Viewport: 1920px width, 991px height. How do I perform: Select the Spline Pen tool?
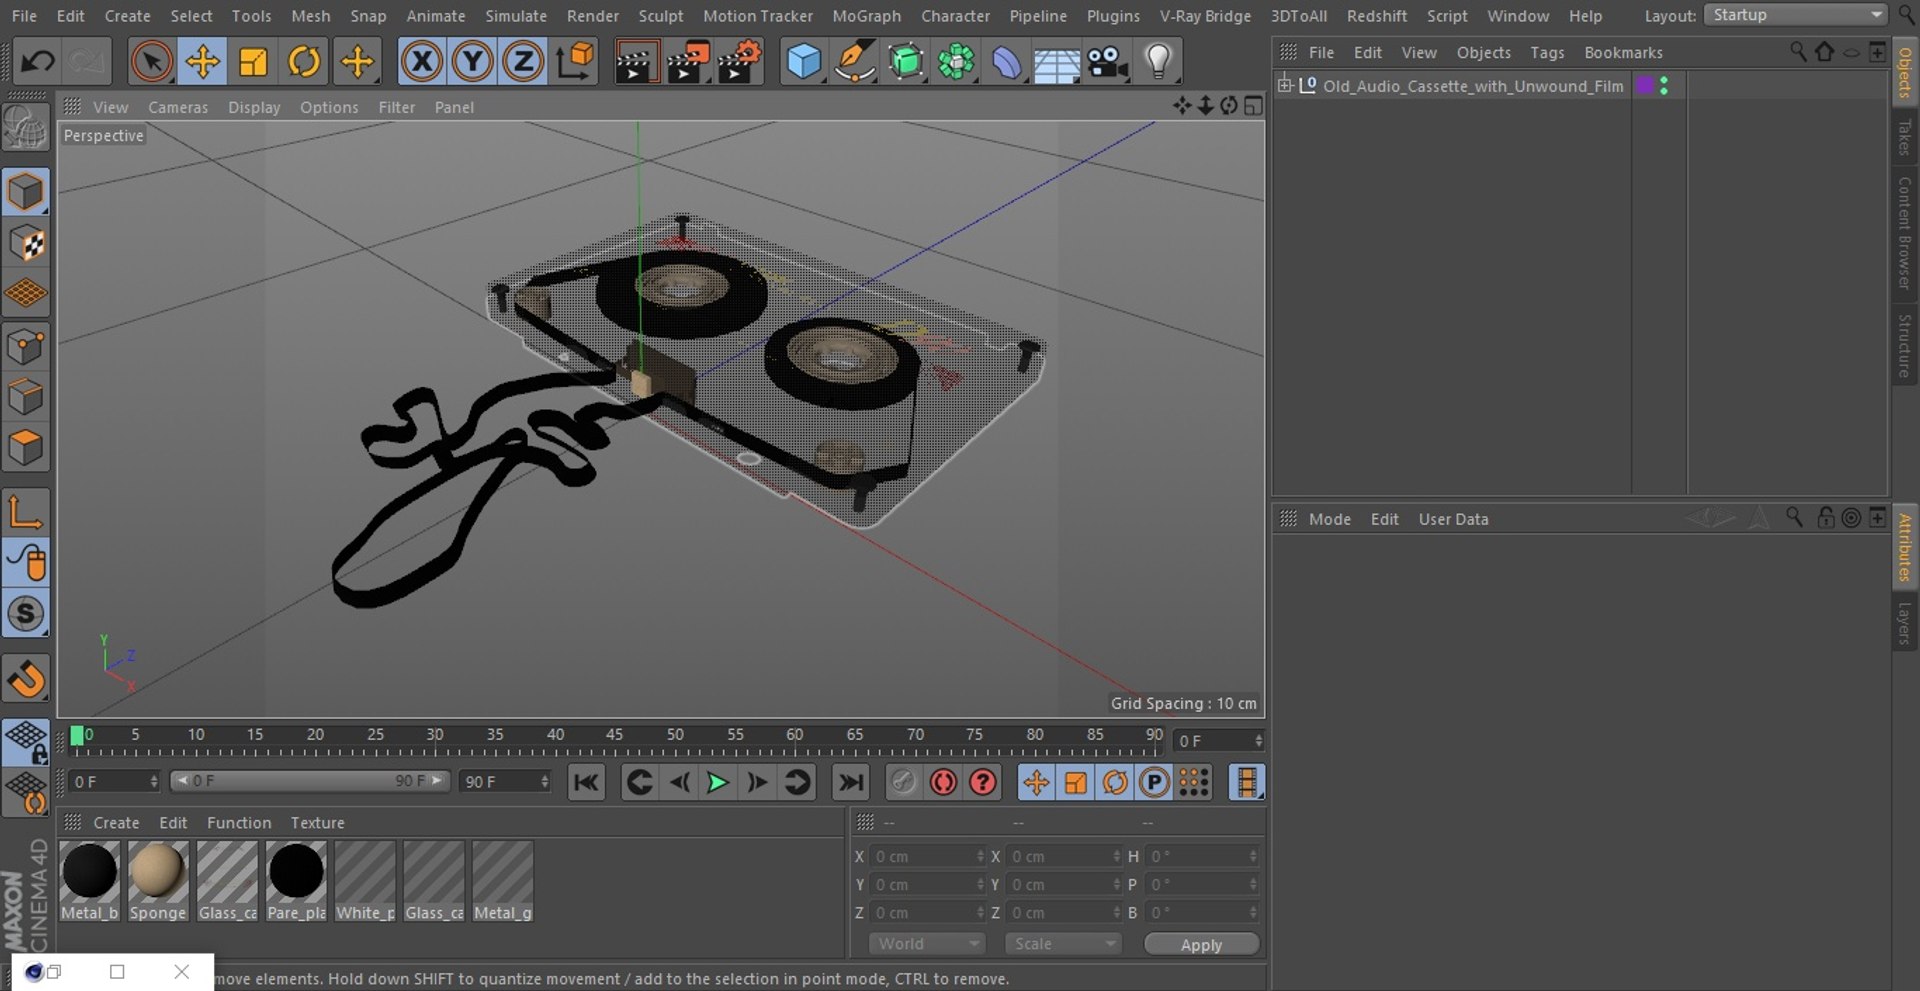[855, 62]
